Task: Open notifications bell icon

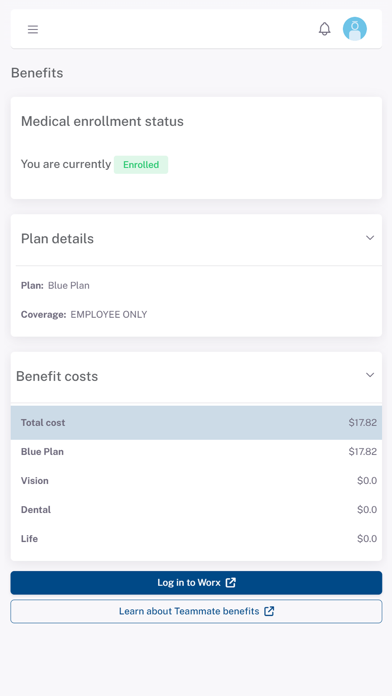Action: (x=325, y=29)
